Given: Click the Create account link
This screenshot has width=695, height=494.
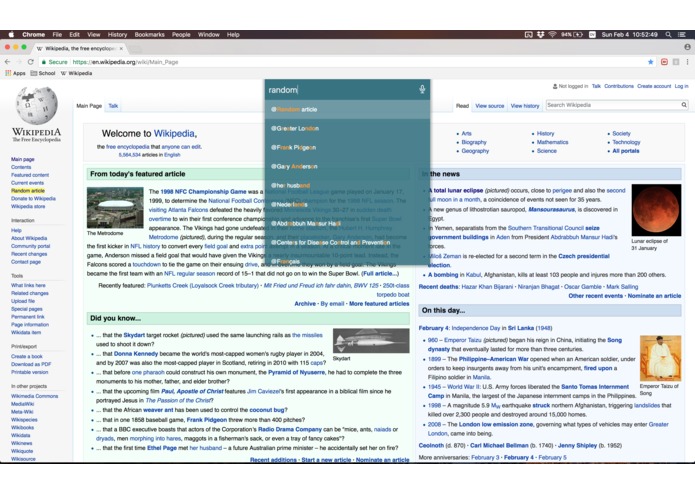Looking at the screenshot, I should 654,86.
